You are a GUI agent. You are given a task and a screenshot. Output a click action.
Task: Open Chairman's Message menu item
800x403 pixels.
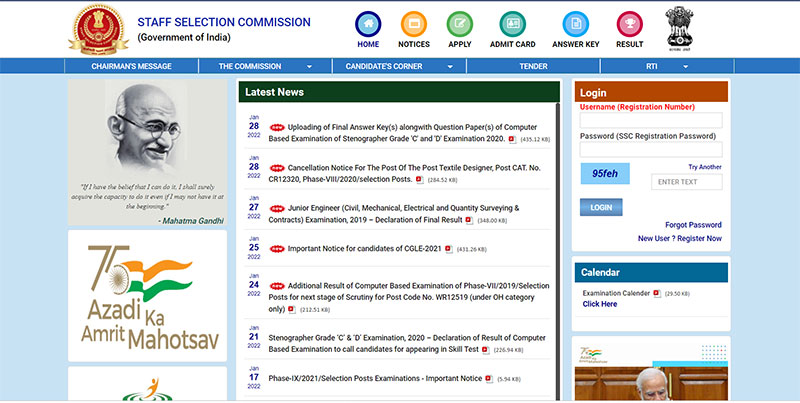[132, 66]
